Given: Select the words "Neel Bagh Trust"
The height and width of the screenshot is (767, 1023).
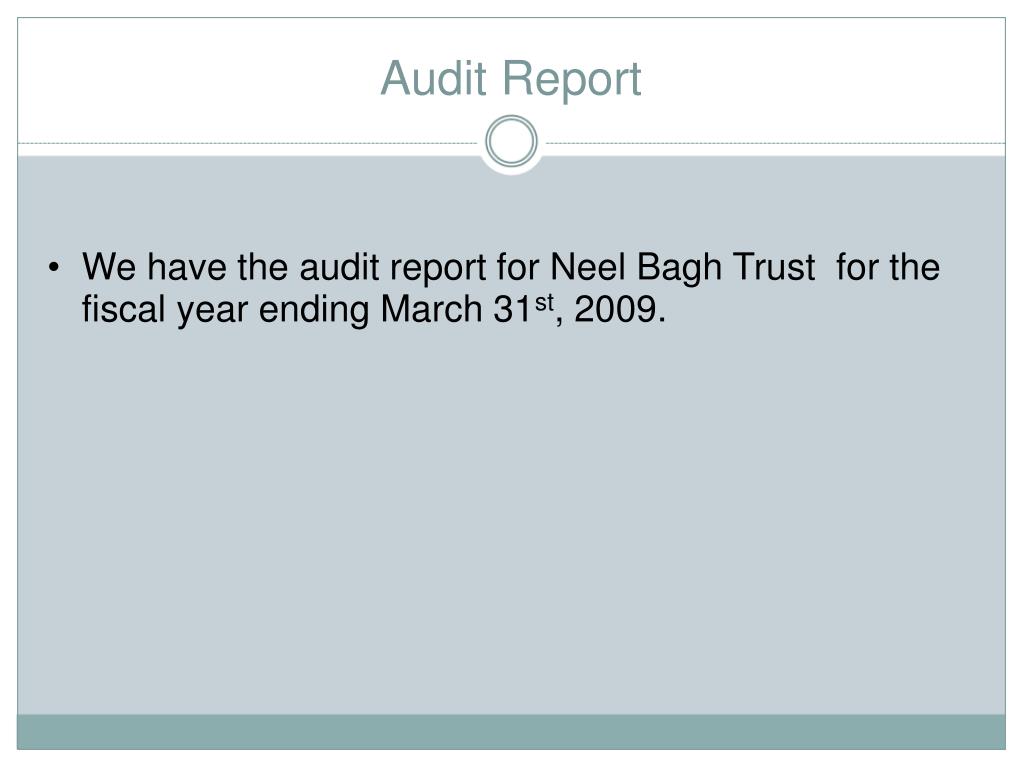Looking at the screenshot, I should pos(682,268).
